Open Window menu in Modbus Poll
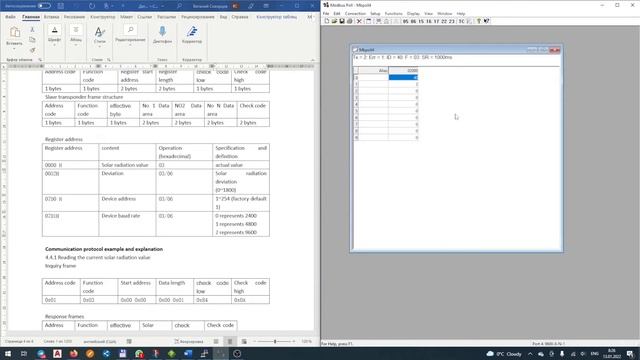Image resolution: width=640 pixels, height=360 pixels. 444,13
